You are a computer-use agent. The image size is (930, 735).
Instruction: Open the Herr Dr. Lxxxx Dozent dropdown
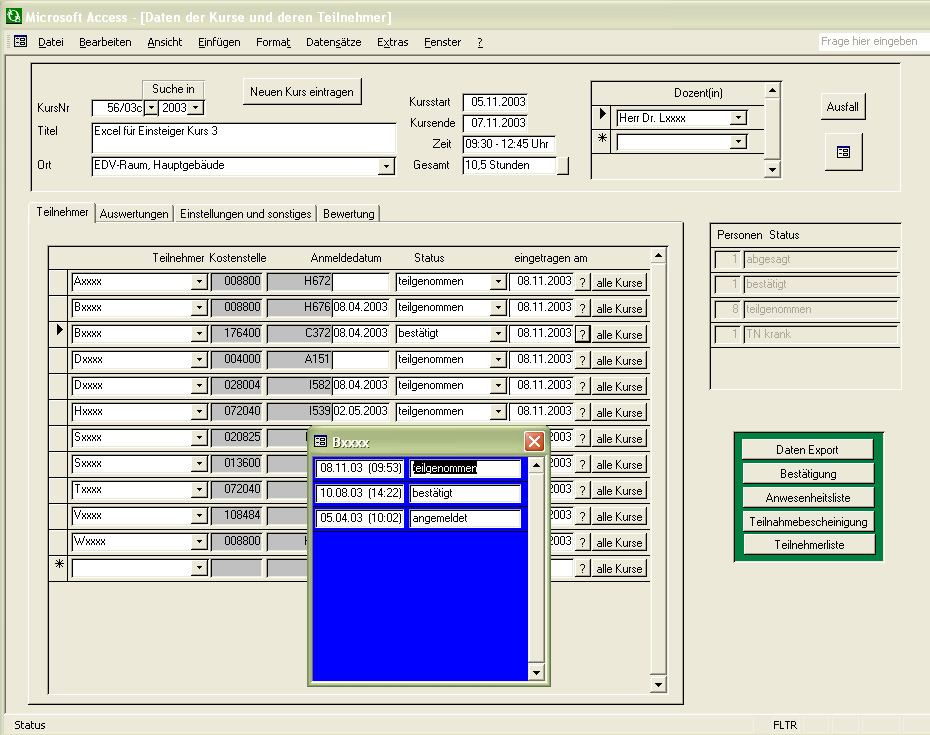click(x=738, y=118)
